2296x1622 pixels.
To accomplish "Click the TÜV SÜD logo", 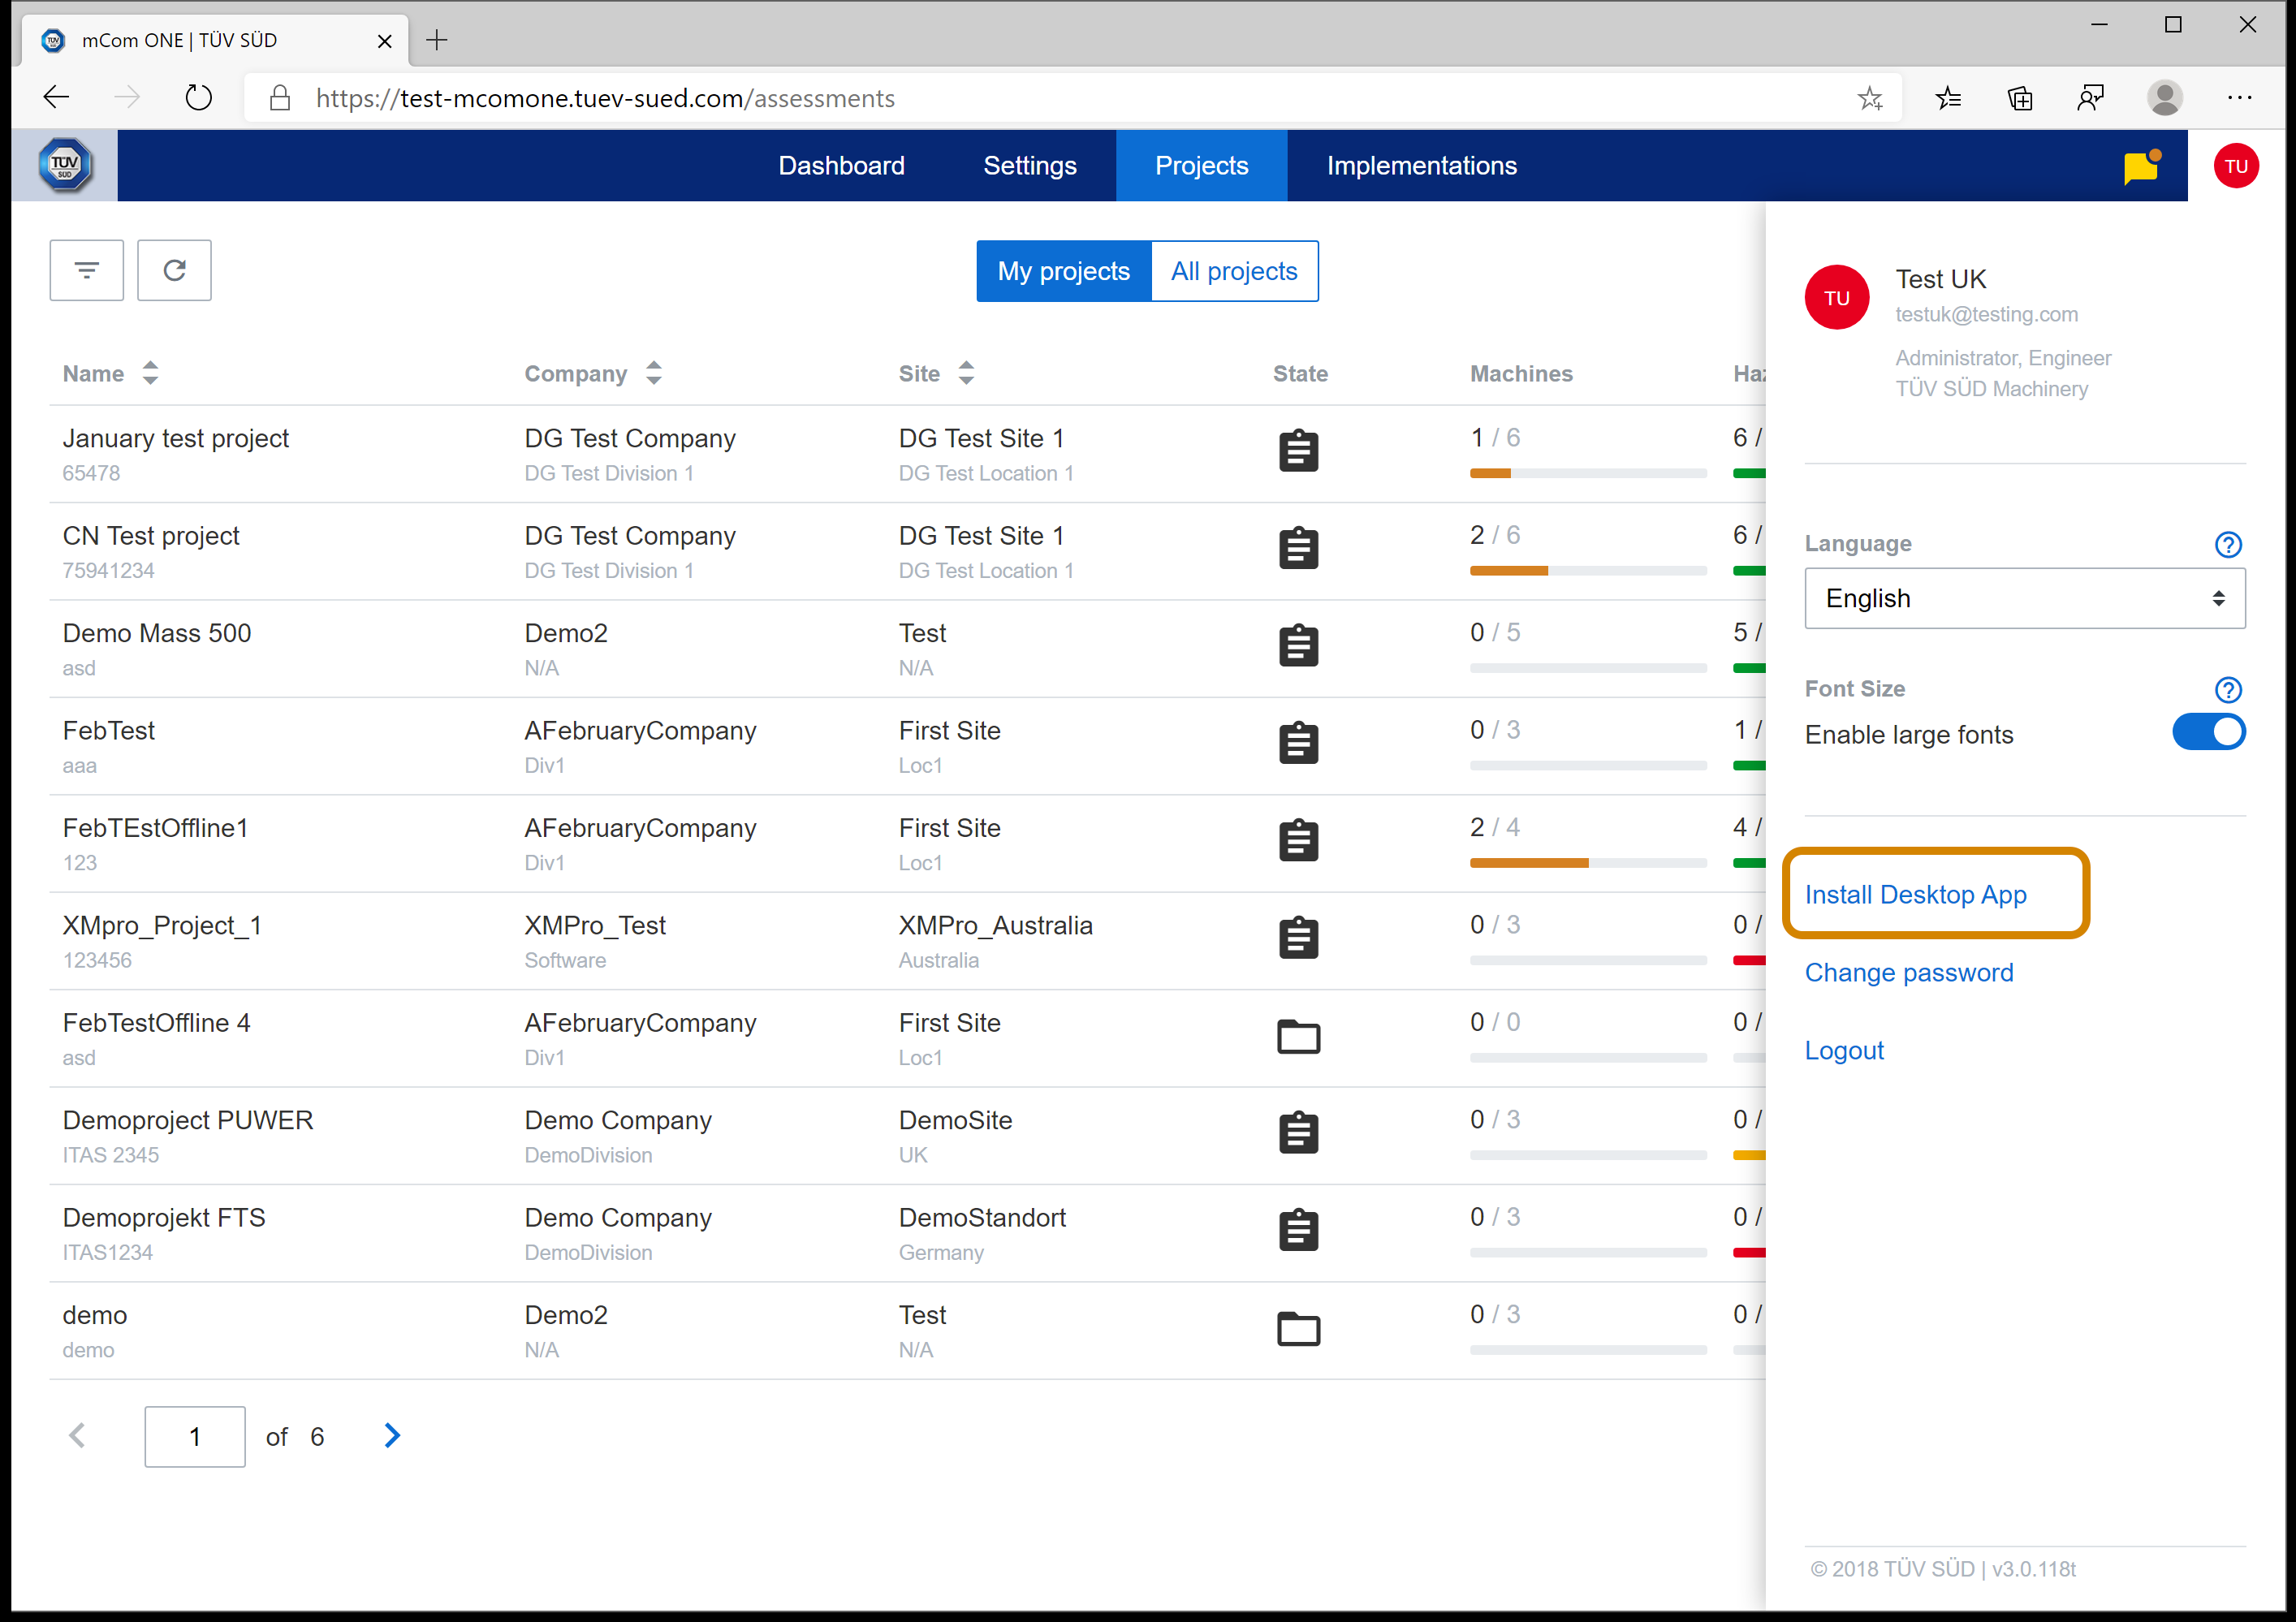I will point(65,165).
